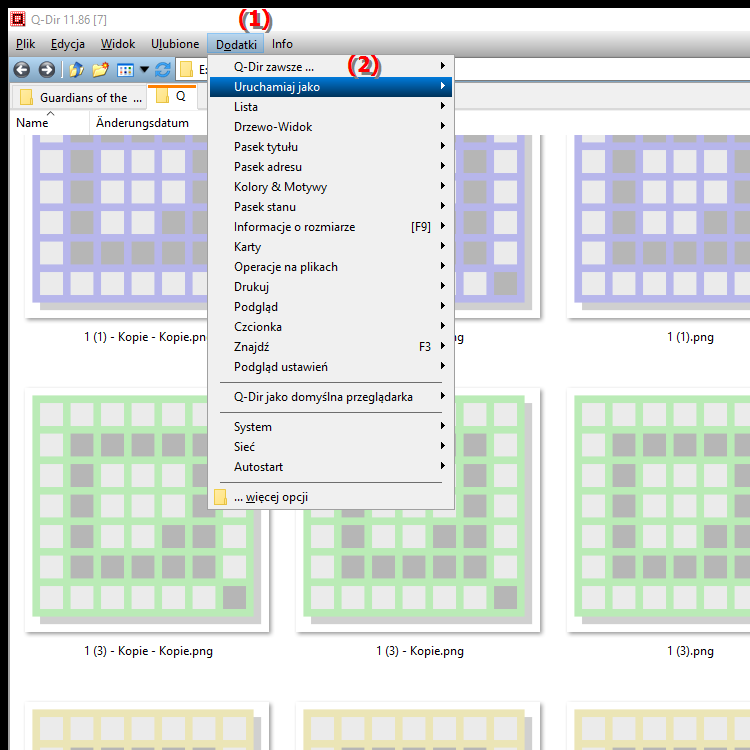Expand Pasek tytułu submenu
This screenshot has height=750, width=750.
(x=331, y=147)
